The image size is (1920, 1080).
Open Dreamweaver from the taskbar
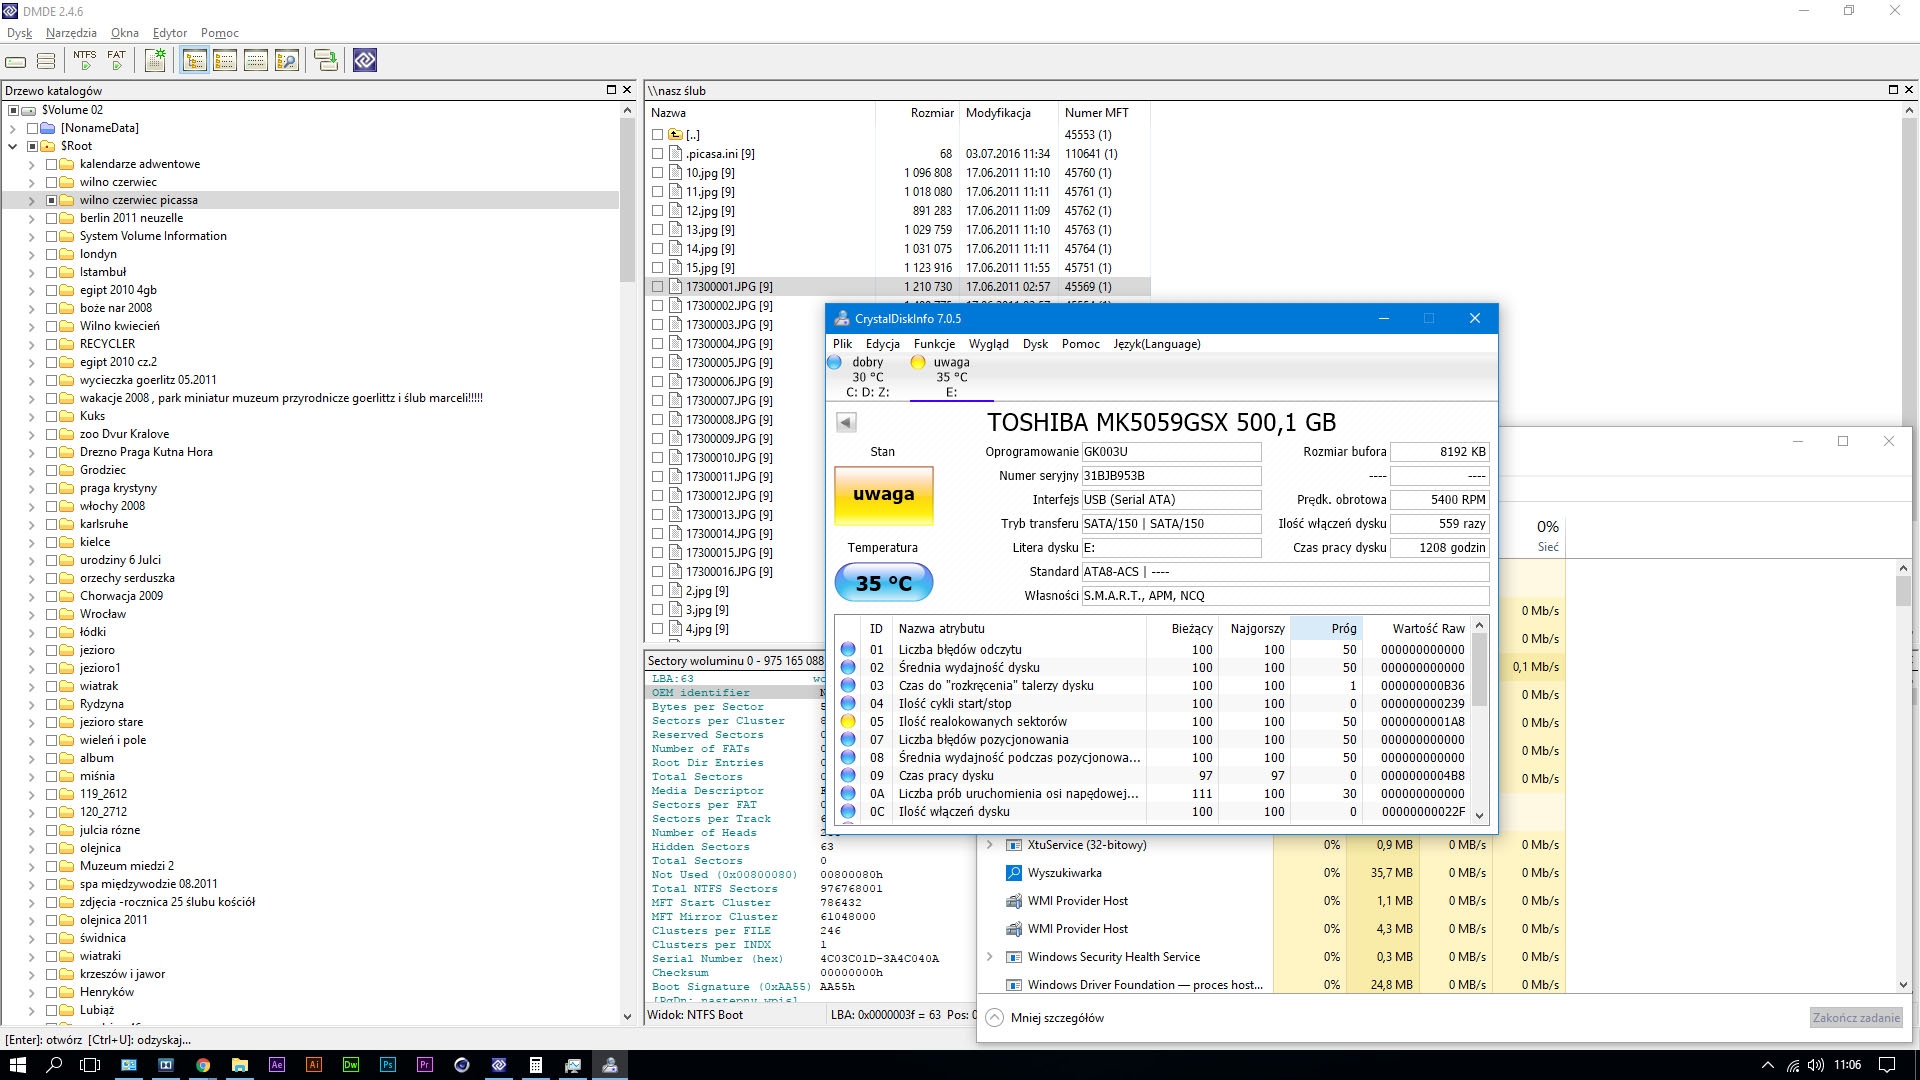(351, 1065)
